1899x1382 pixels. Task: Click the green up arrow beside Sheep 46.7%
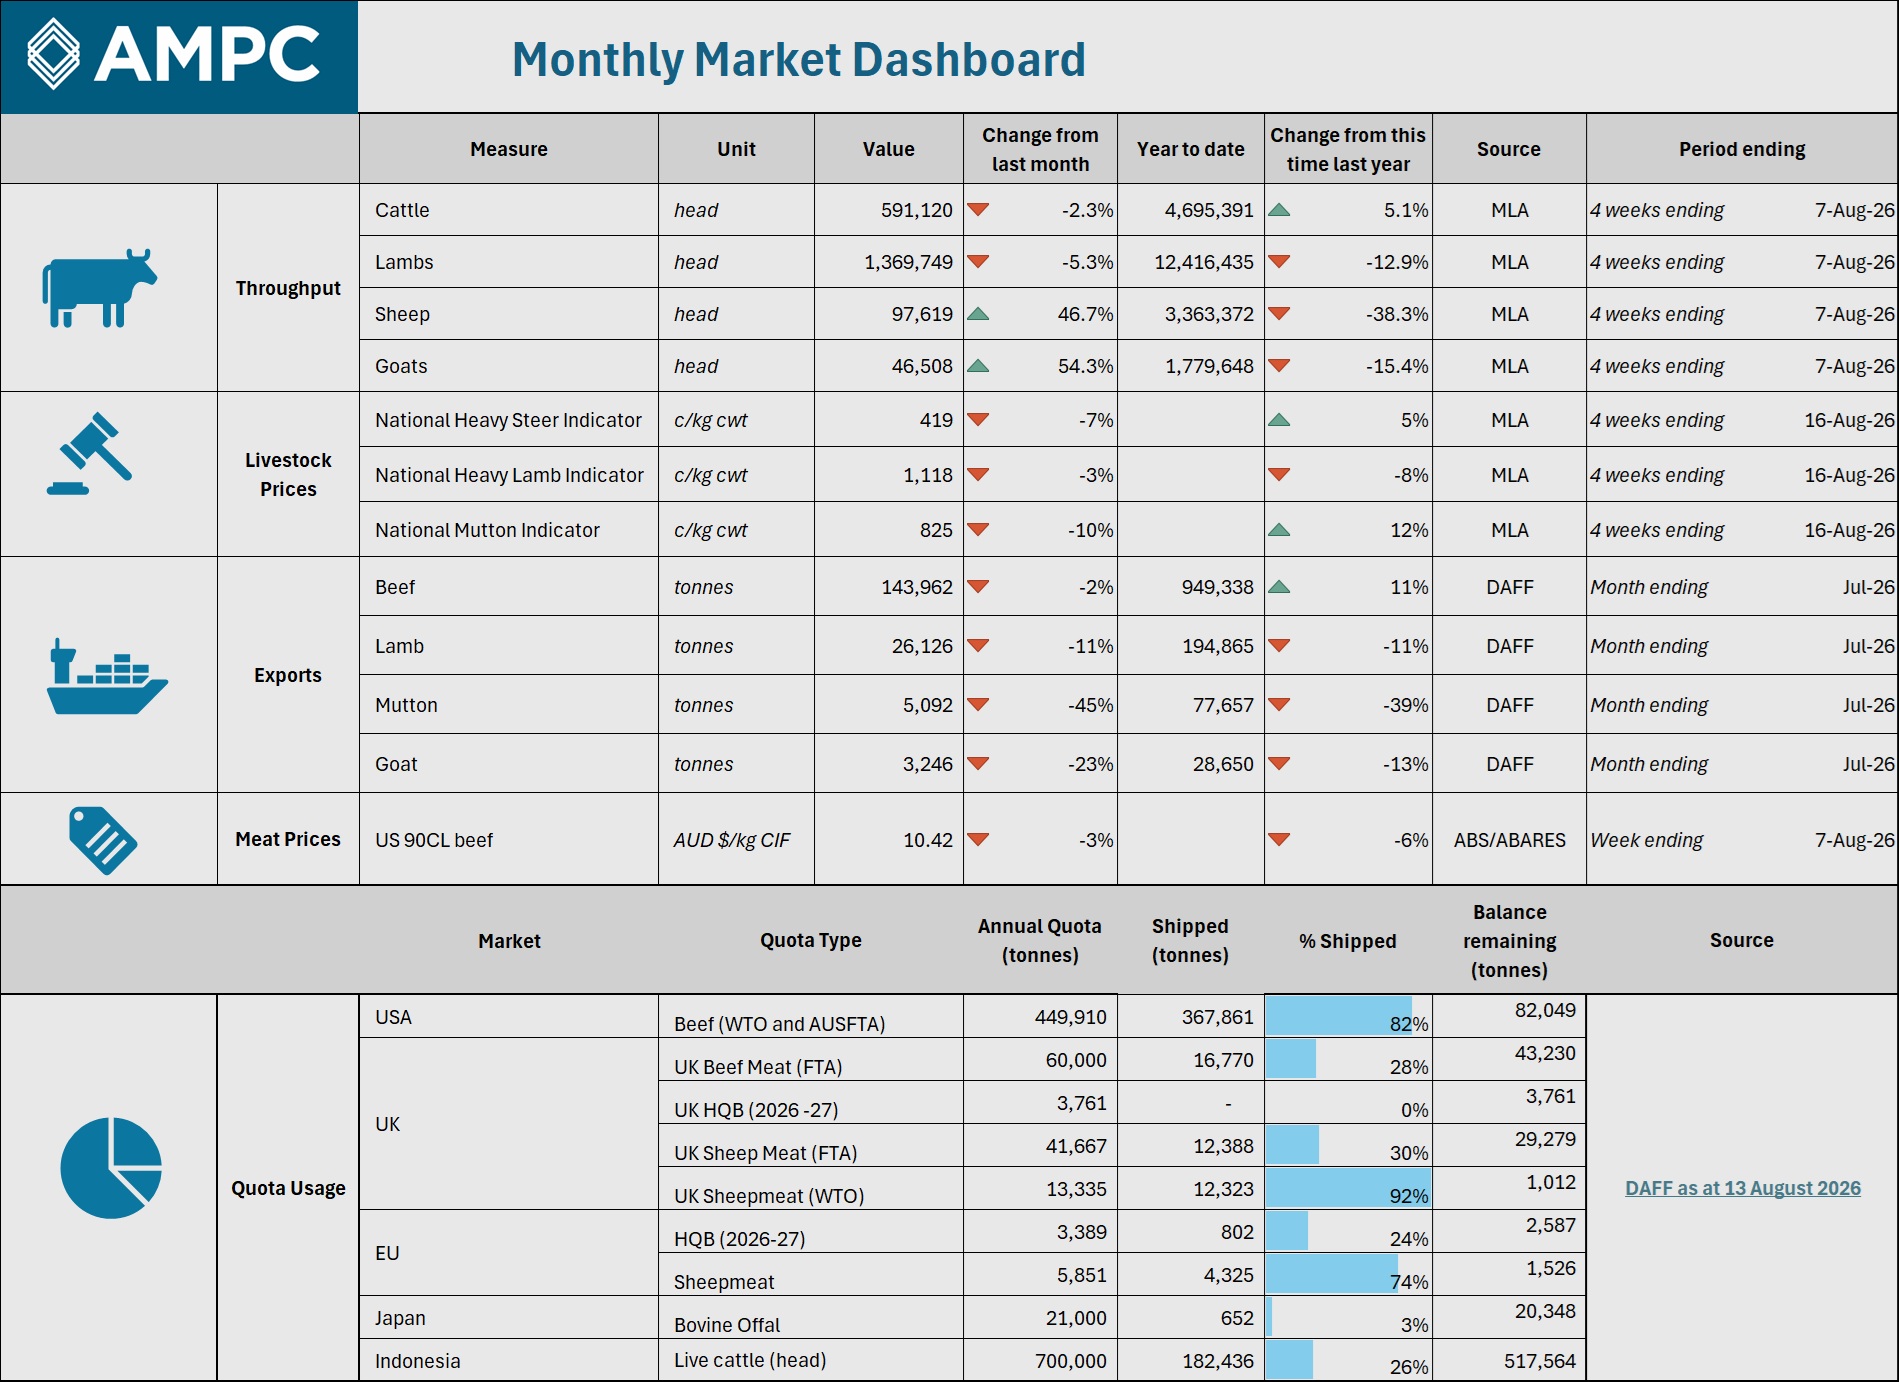978,314
